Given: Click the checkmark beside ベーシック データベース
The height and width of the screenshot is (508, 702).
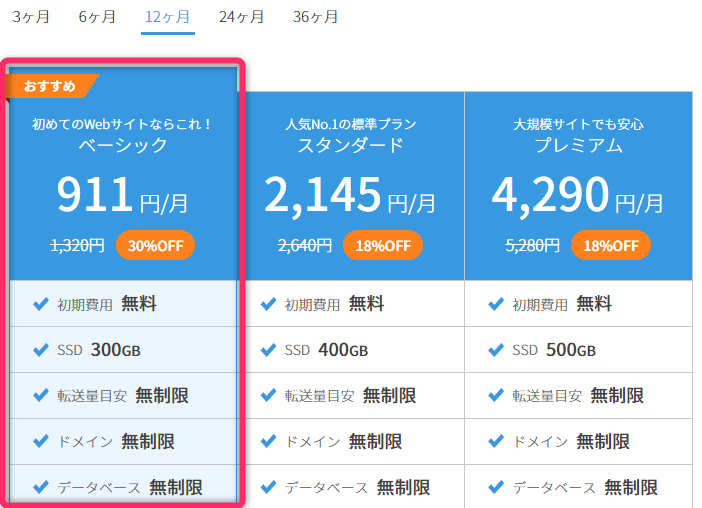Looking at the screenshot, I should [41, 487].
